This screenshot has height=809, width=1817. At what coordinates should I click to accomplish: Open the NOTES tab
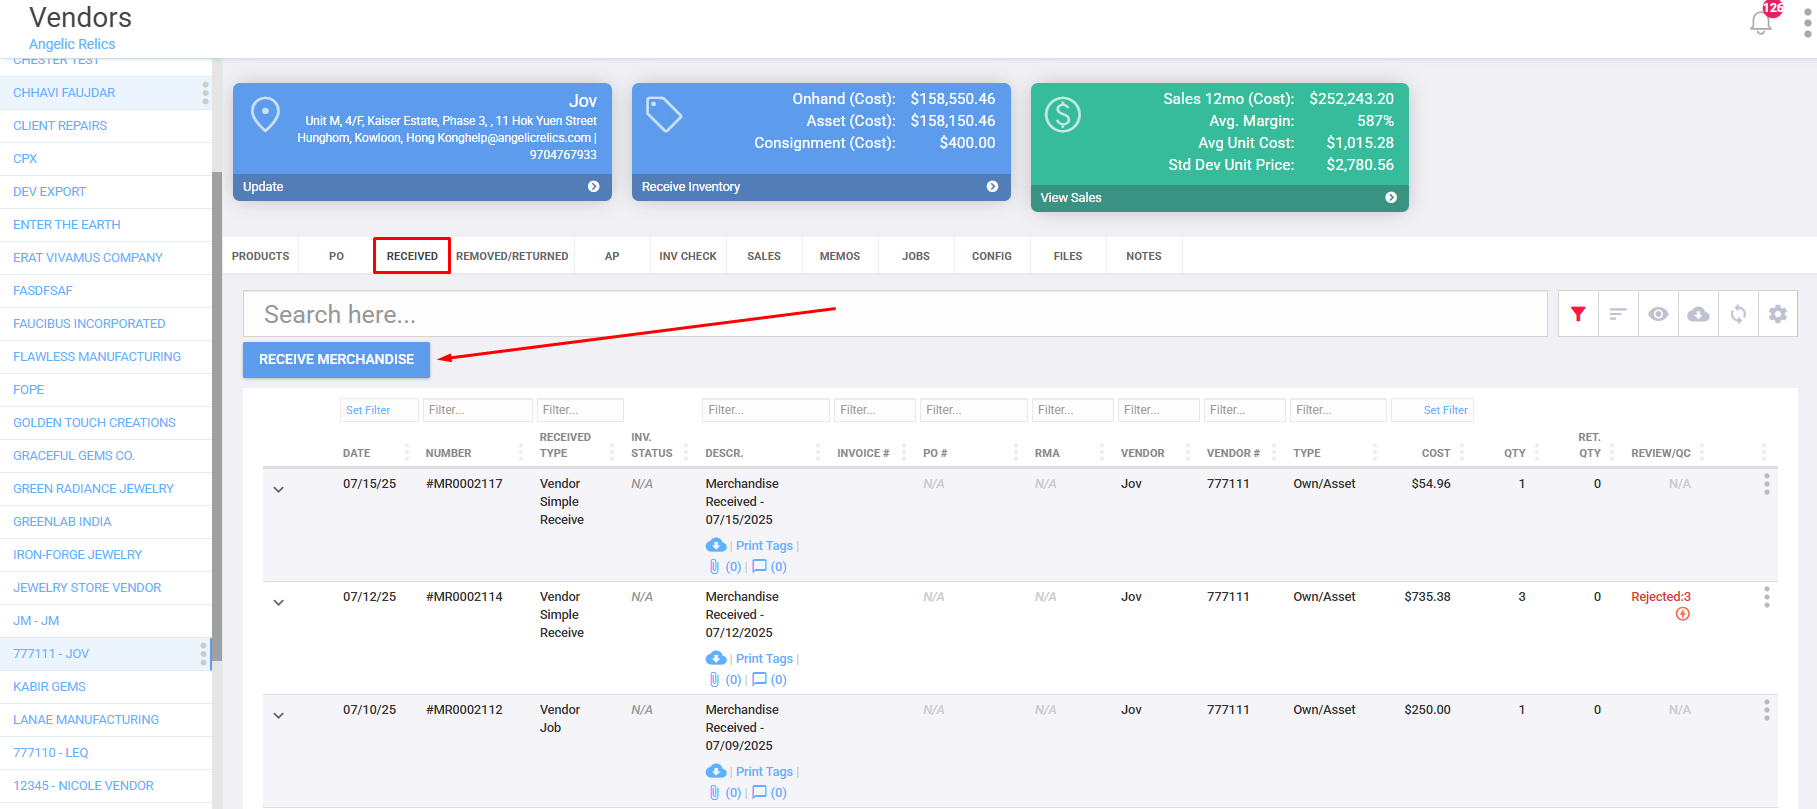pos(1144,256)
